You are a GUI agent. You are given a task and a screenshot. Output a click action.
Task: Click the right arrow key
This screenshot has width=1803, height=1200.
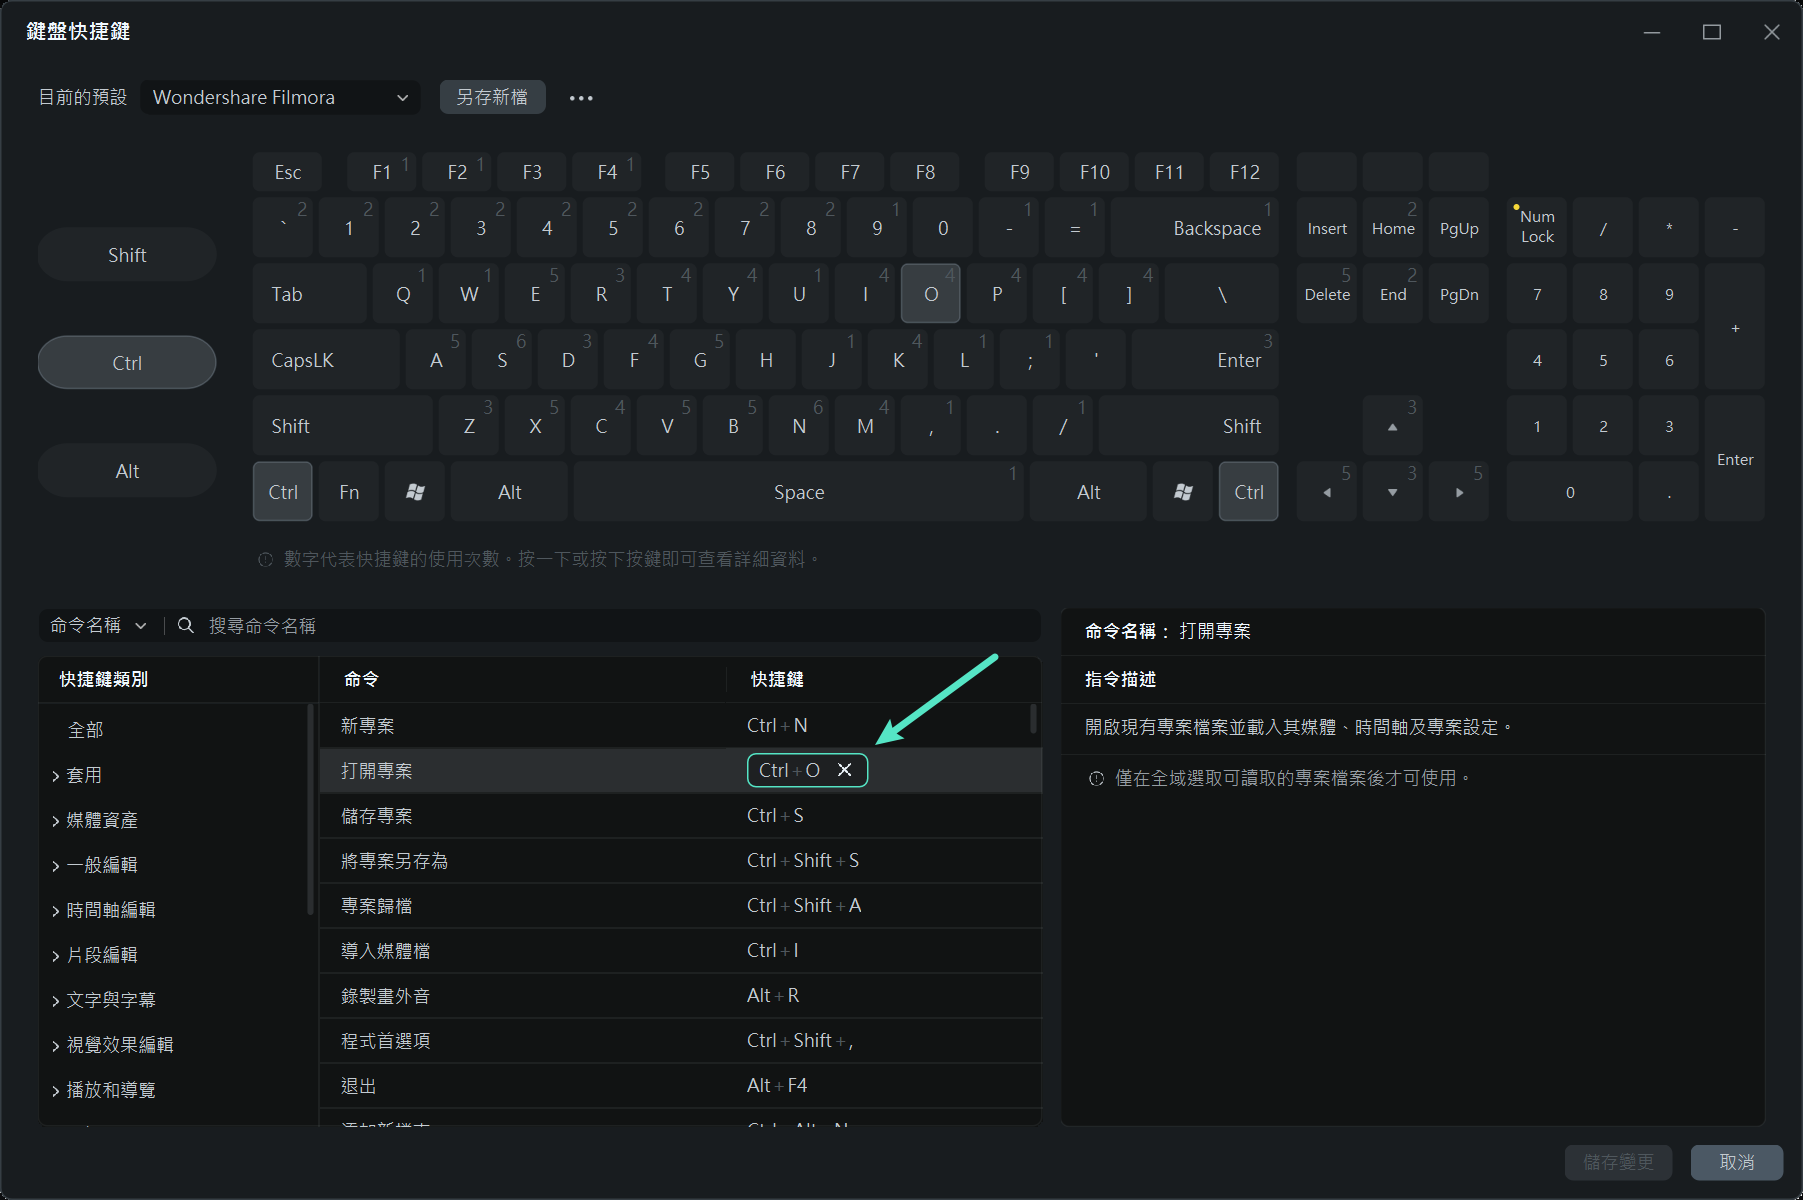[1459, 492]
